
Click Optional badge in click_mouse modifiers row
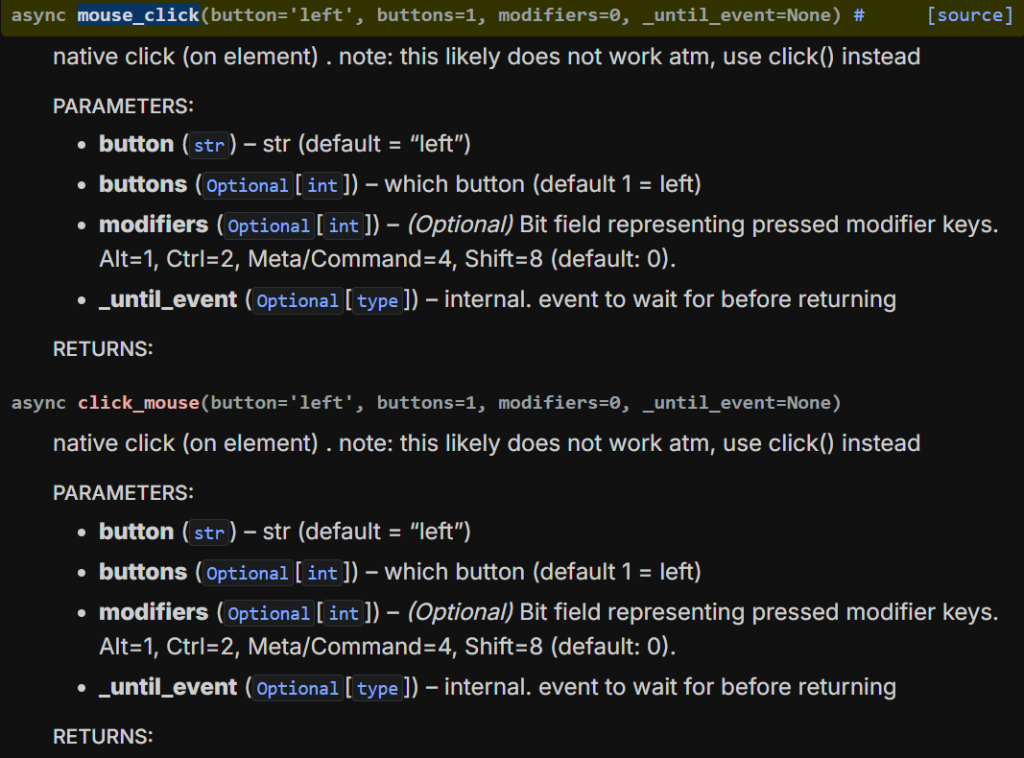269,614
